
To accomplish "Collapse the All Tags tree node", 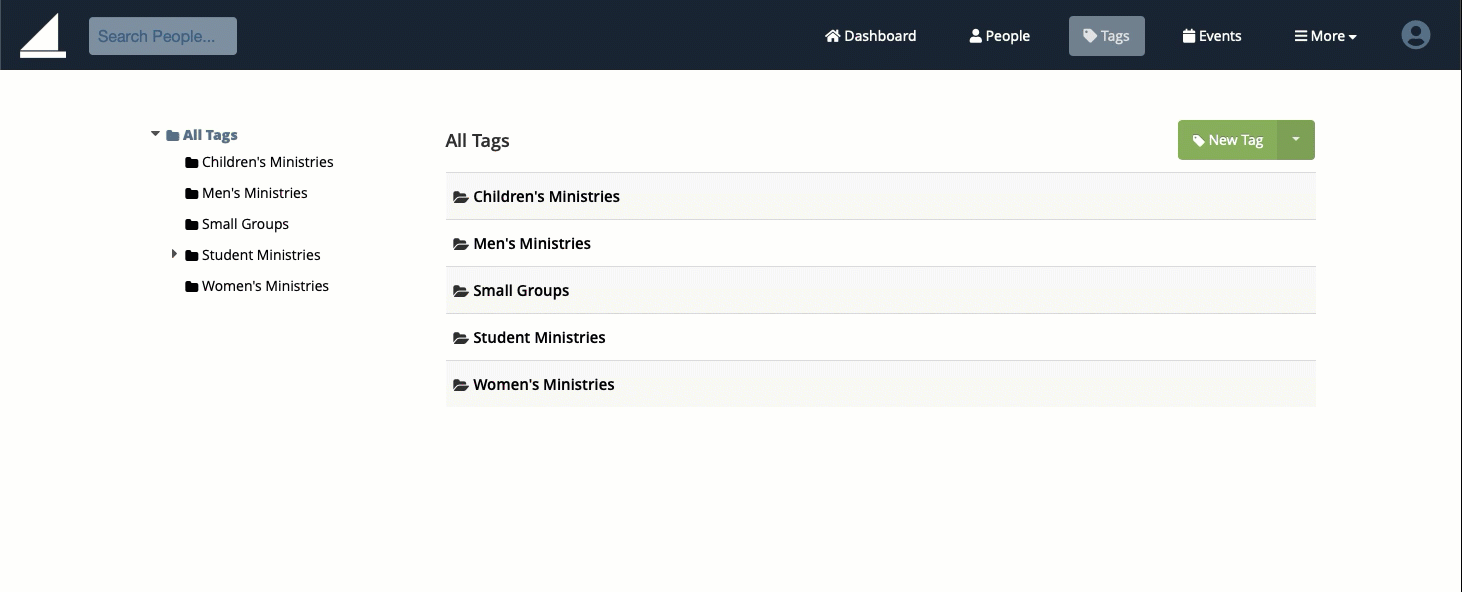I will (155, 133).
